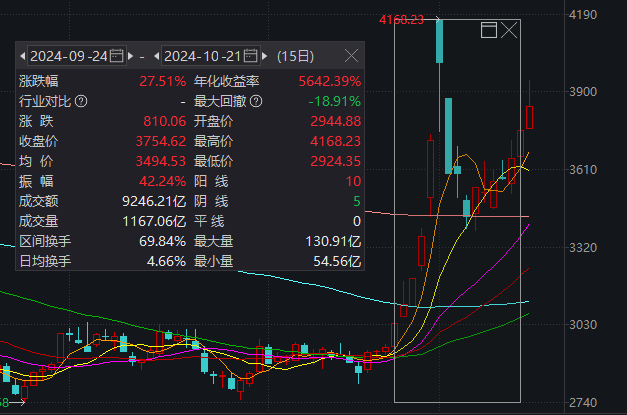Select the 27.51% 涨跌幅 value
This screenshot has height=415, width=627.
tap(163, 81)
